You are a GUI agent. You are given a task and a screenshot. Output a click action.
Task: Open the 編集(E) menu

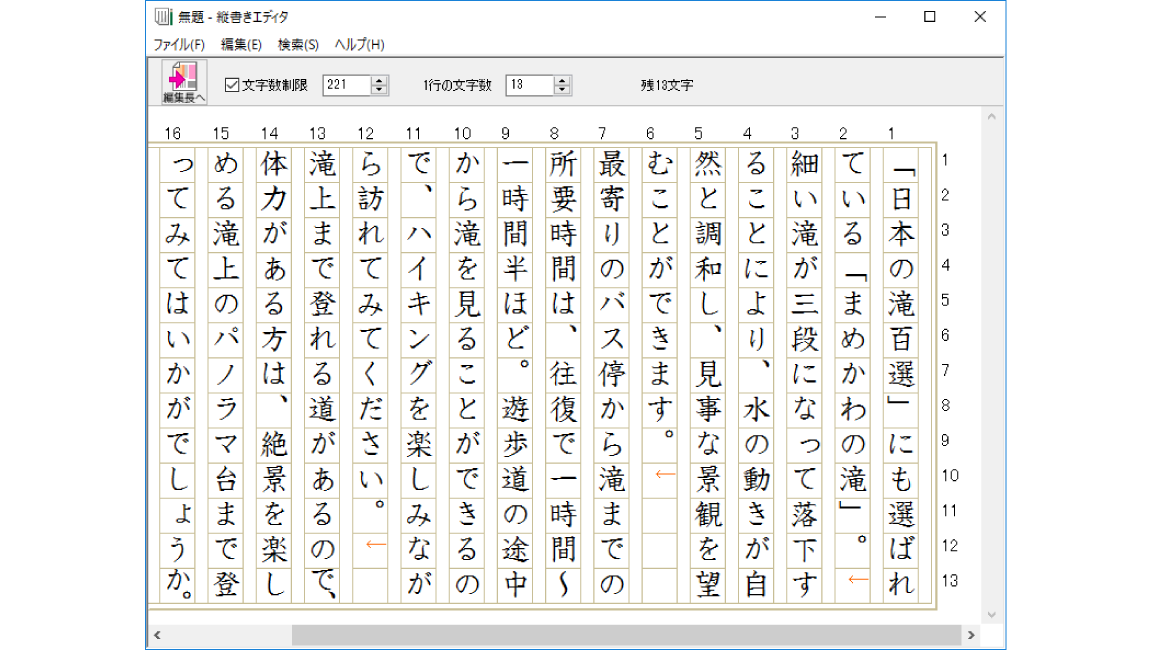pyautogui.click(x=241, y=44)
